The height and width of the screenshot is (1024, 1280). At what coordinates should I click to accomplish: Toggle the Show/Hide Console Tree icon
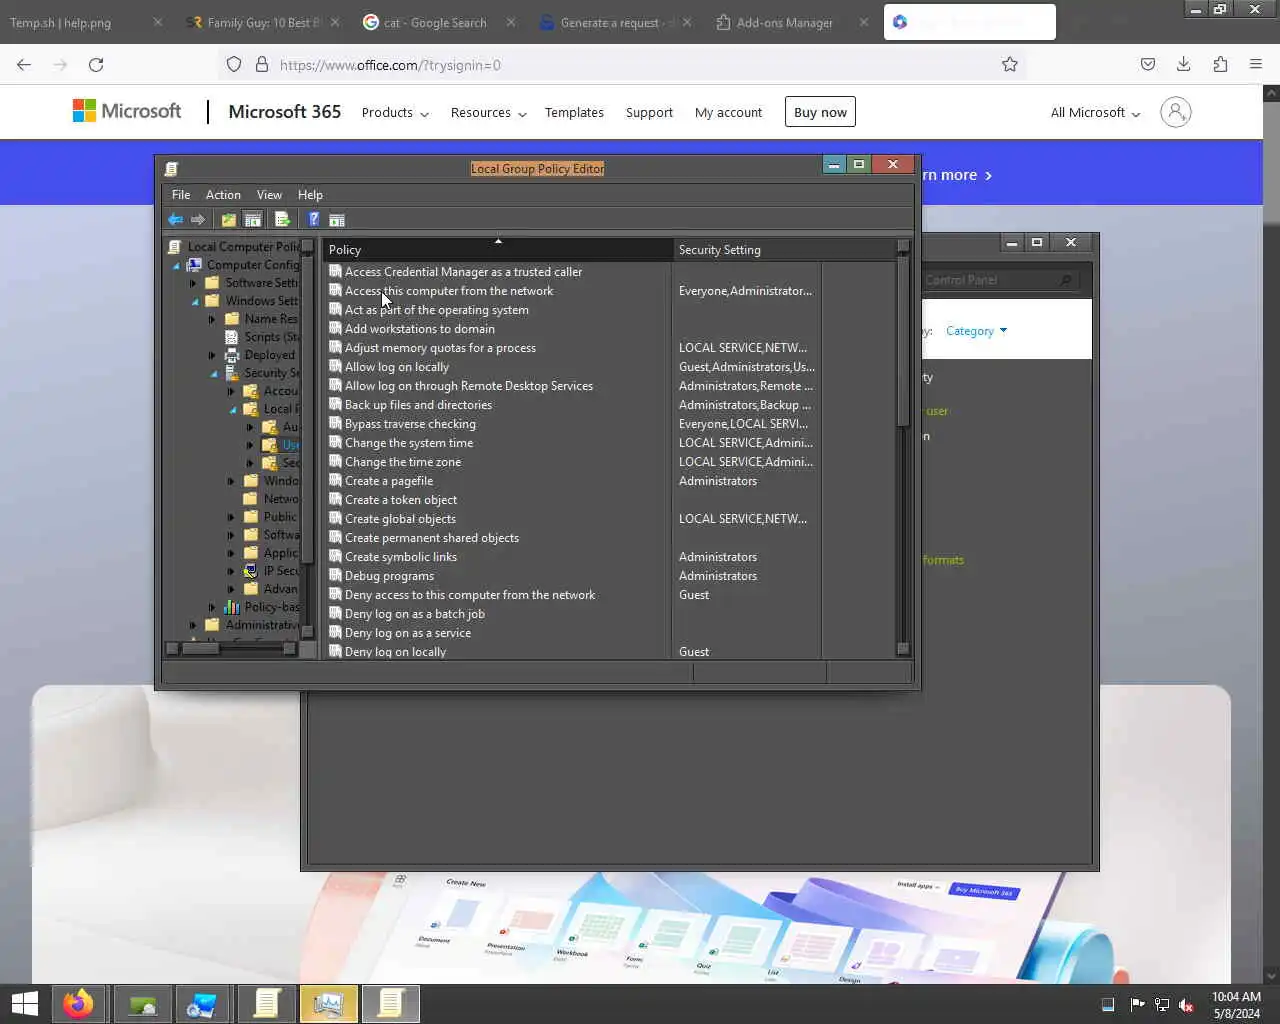click(x=253, y=219)
